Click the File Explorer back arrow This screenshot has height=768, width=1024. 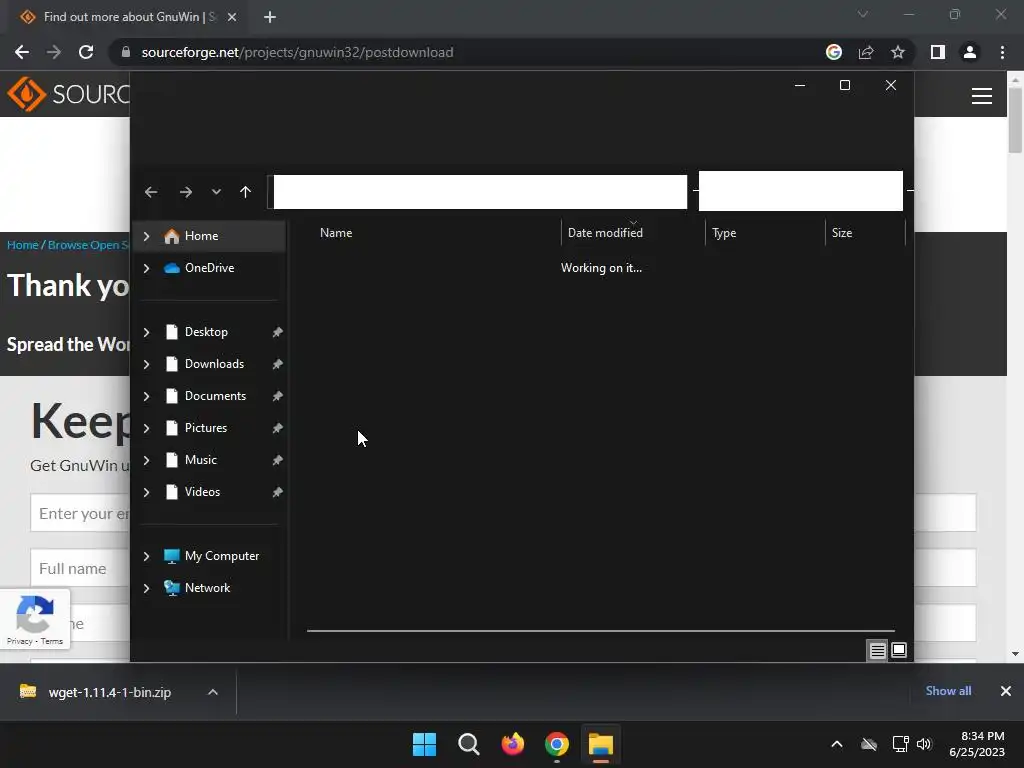click(151, 192)
